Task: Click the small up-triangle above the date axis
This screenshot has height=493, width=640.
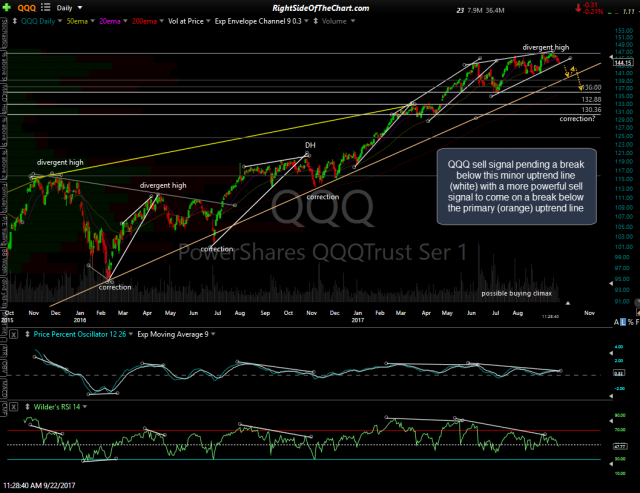Action: 568,303
